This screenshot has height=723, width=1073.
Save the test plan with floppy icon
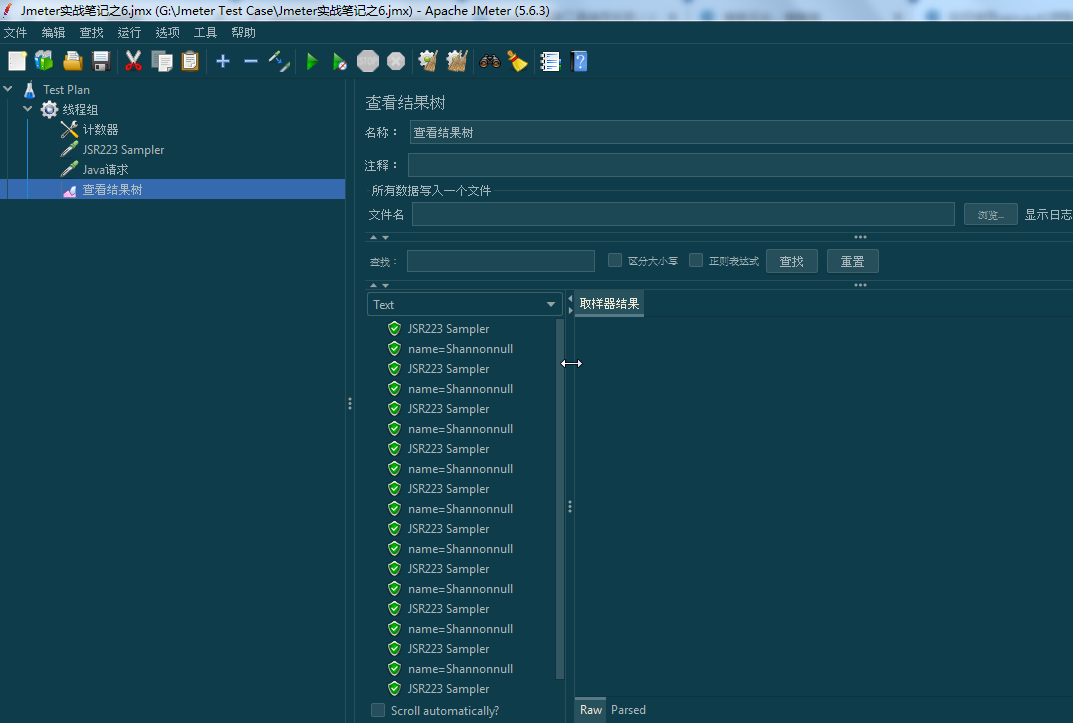click(101, 62)
